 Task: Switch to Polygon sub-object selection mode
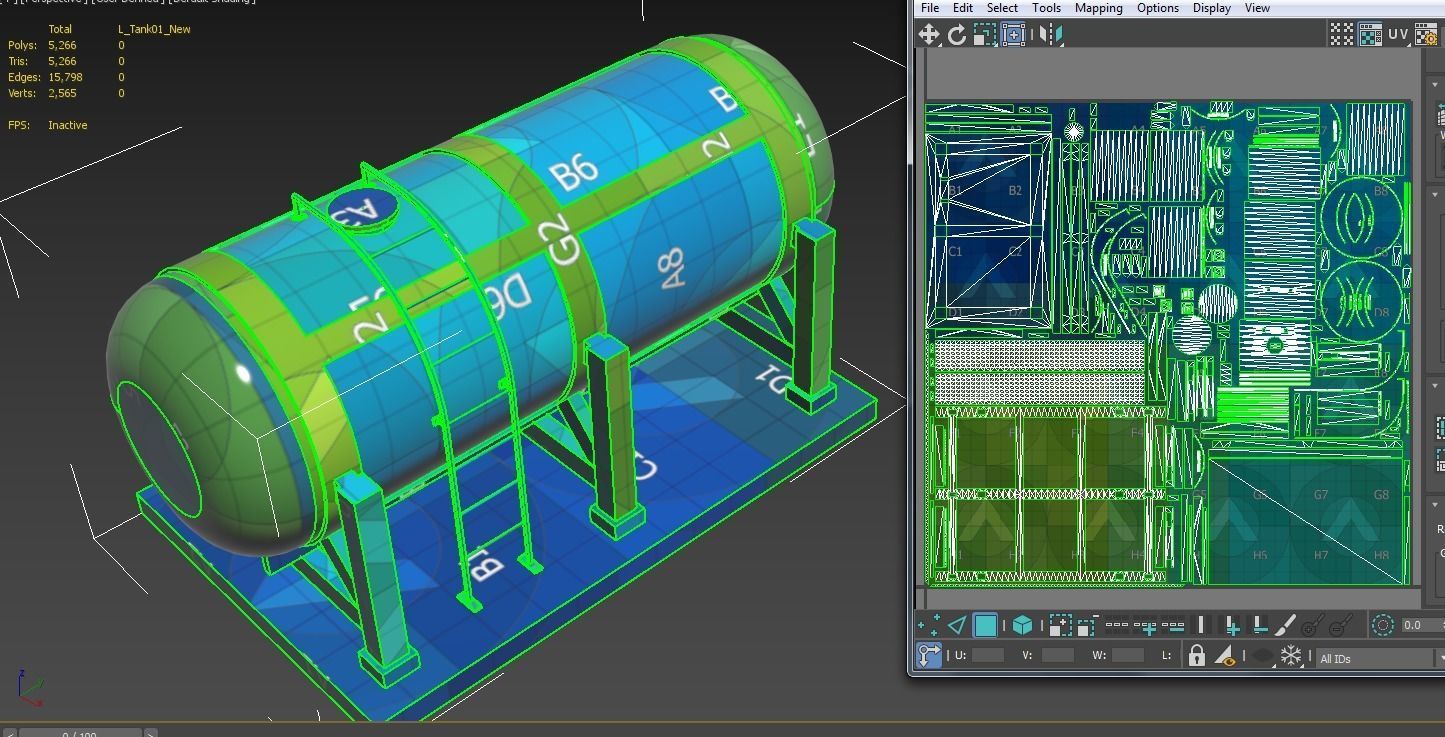pyautogui.click(x=985, y=625)
